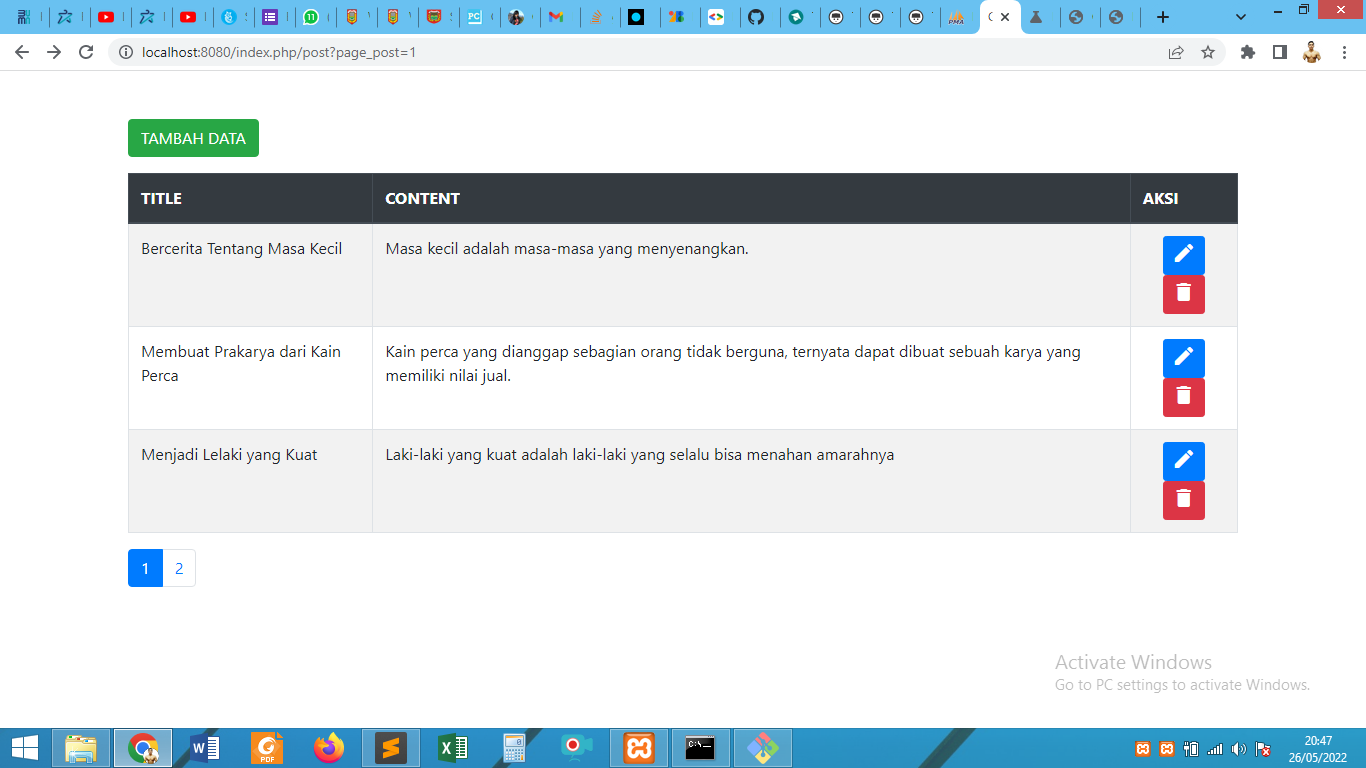Switch to the phpMyAdmin browser tab
Viewport: 1366px width, 768px height.
(957, 17)
